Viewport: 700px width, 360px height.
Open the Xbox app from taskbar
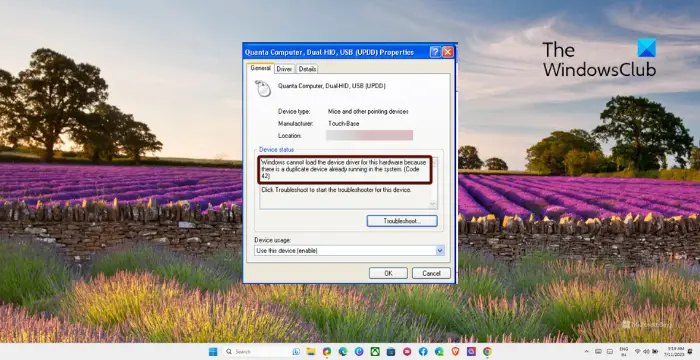pyautogui.click(x=375, y=352)
